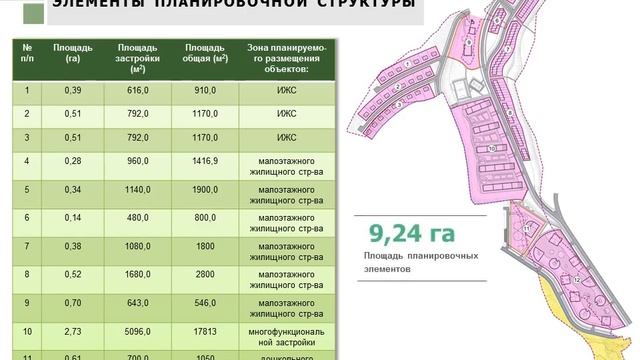The height and width of the screenshot is (360, 640).
Task: Click 'малоэтажного жилищного стр-ва' in row 9
Action: point(287,309)
